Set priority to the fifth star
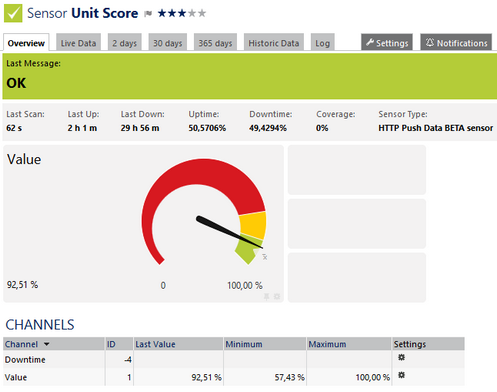Image resolution: width=497 pixels, height=392 pixels. pyautogui.click(x=202, y=13)
